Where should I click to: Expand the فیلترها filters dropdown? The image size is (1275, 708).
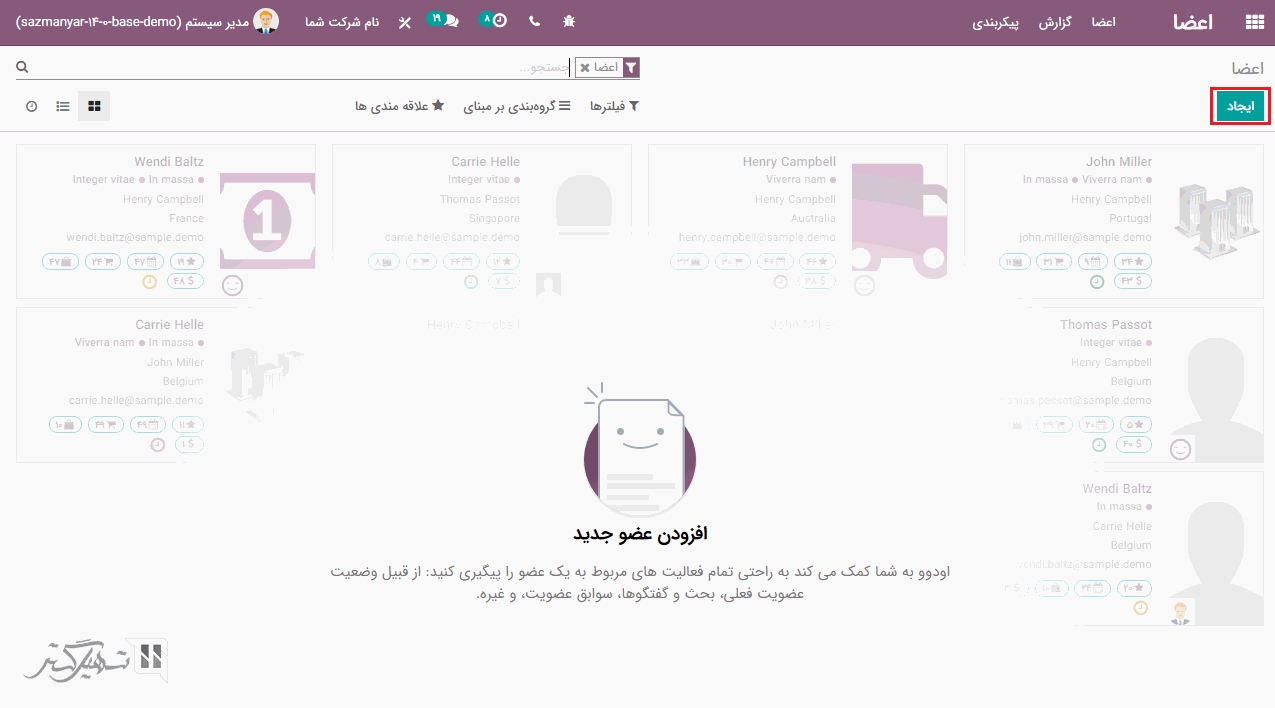tap(614, 106)
